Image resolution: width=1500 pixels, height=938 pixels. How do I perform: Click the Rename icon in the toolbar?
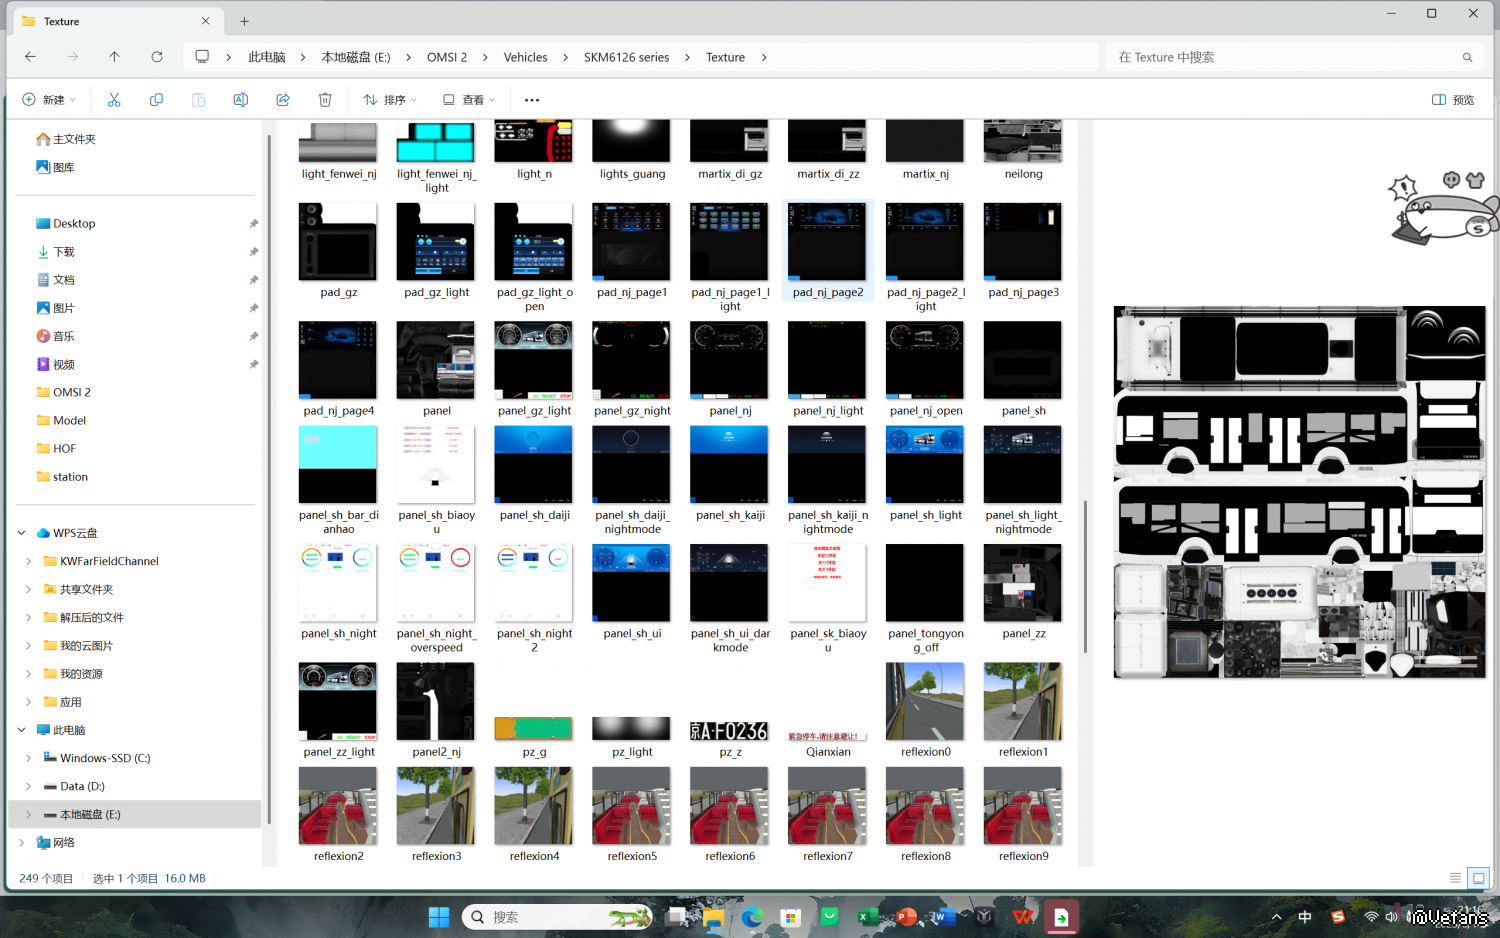[x=241, y=100]
